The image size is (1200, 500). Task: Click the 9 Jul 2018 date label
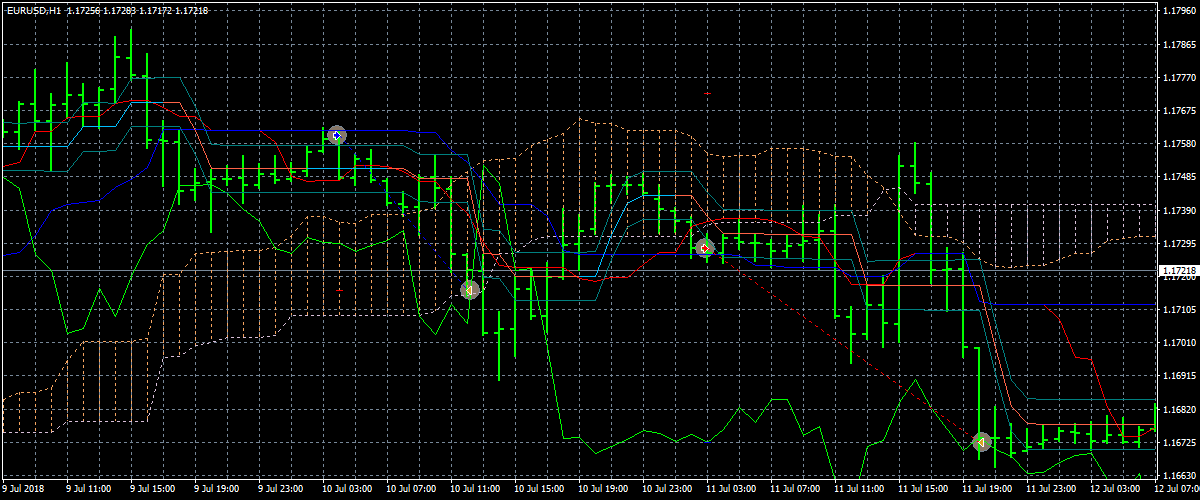(x=24, y=490)
